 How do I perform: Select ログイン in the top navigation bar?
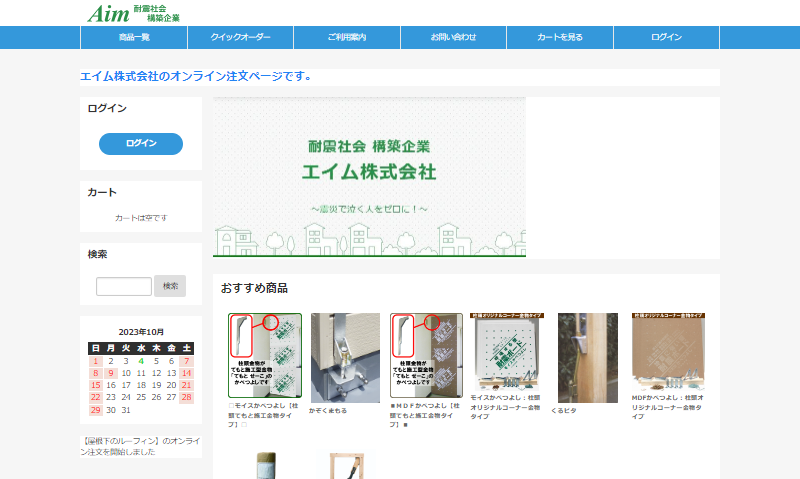coord(666,37)
